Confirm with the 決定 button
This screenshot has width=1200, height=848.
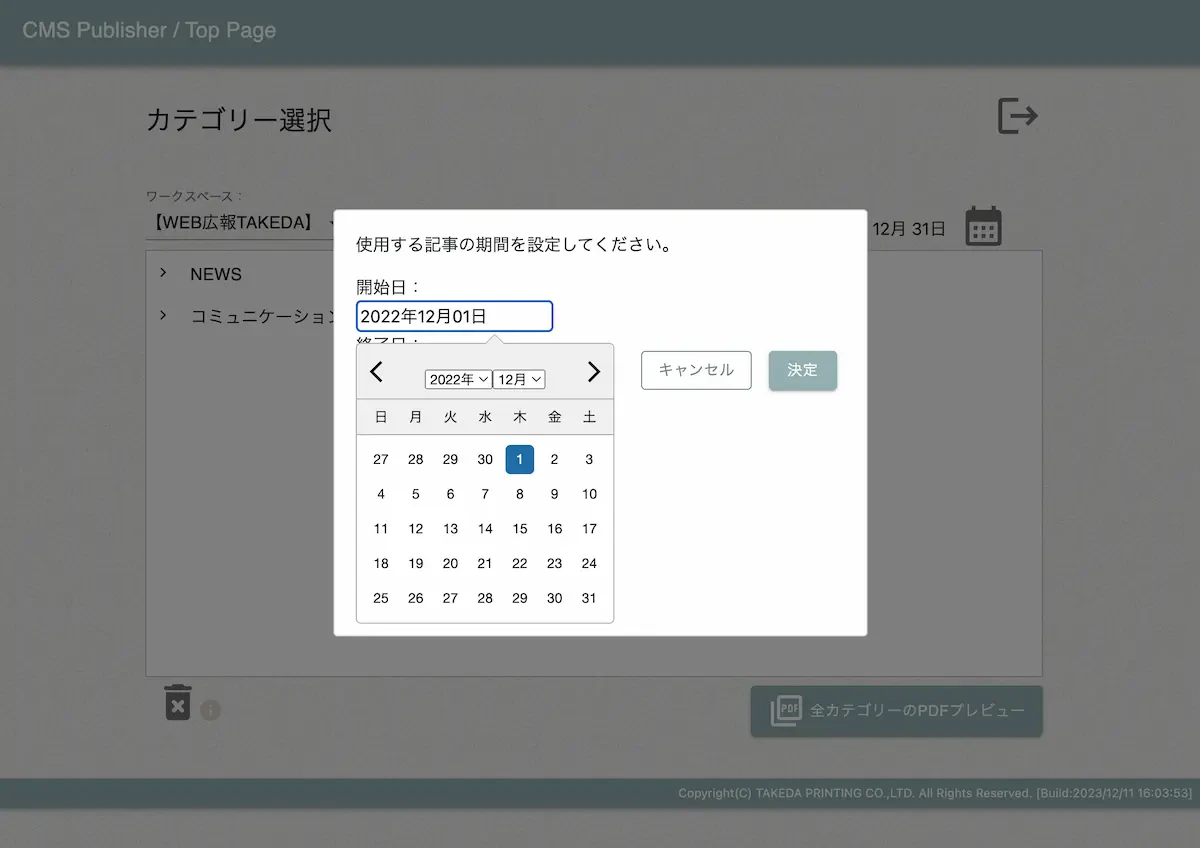802,370
